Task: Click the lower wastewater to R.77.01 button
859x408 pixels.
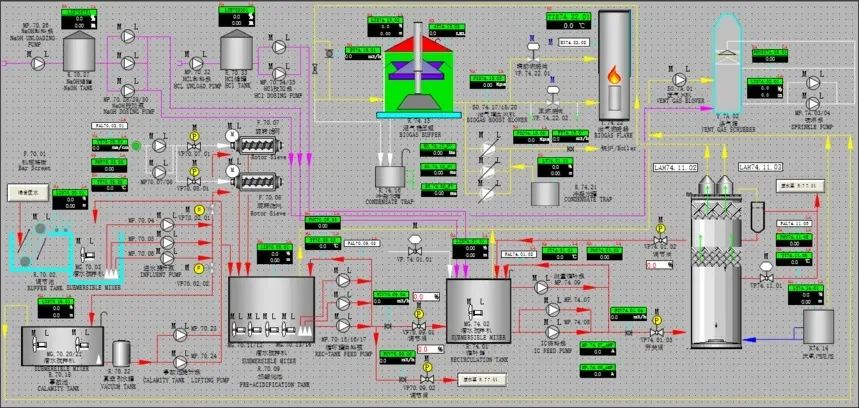Action: 482,379
